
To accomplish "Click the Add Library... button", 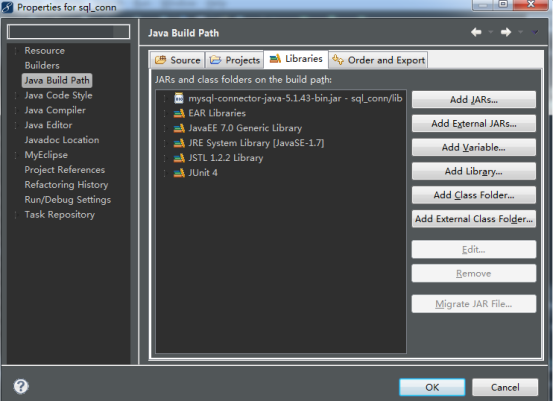I will [x=473, y=171].
